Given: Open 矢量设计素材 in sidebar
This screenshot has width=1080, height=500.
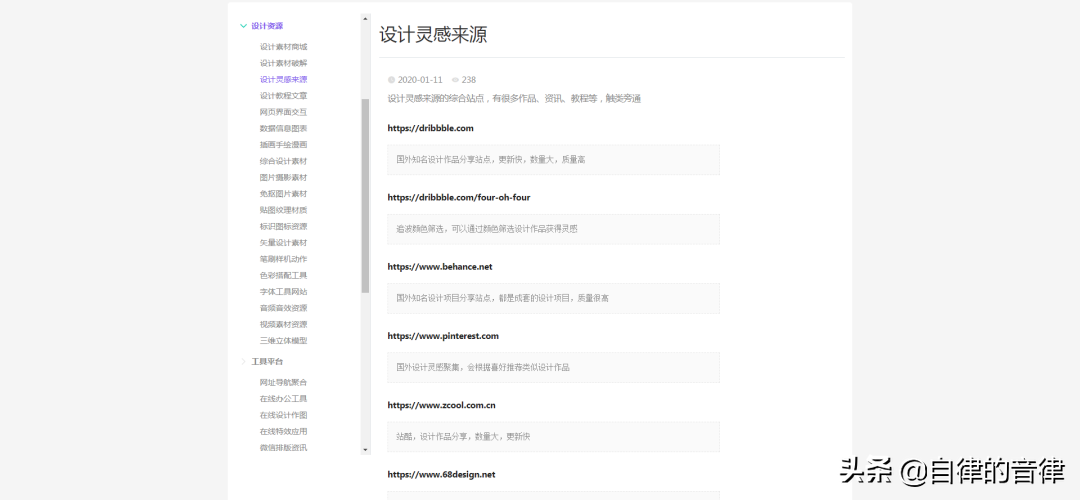Looking at the screenshot, I should tap(284, 243).
